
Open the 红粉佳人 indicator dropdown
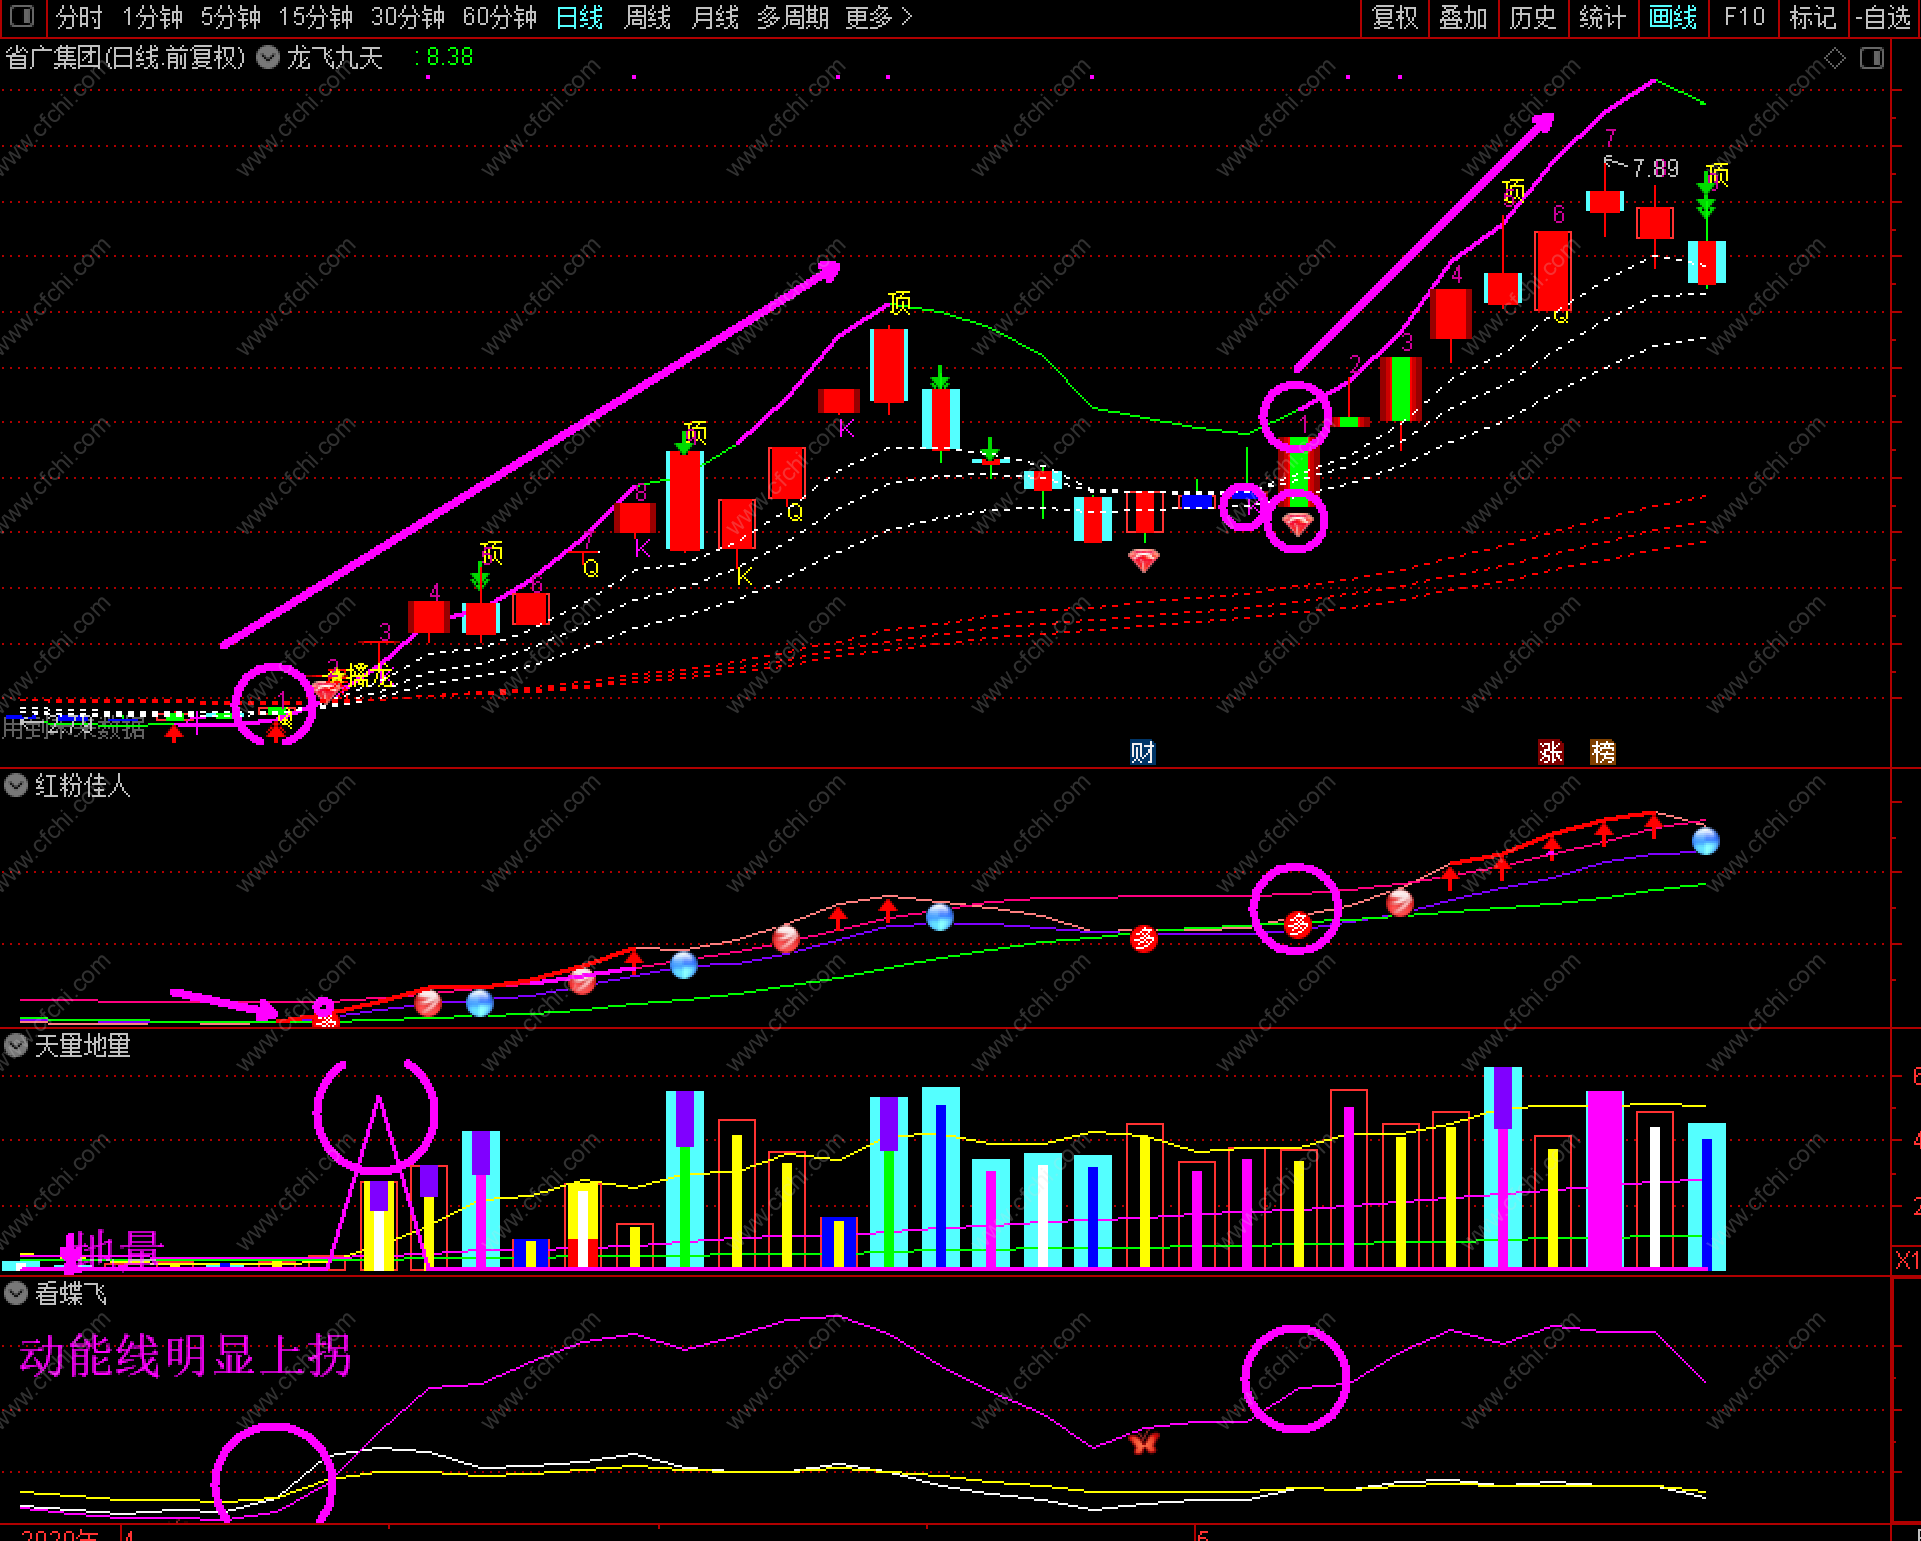[16, 785]
